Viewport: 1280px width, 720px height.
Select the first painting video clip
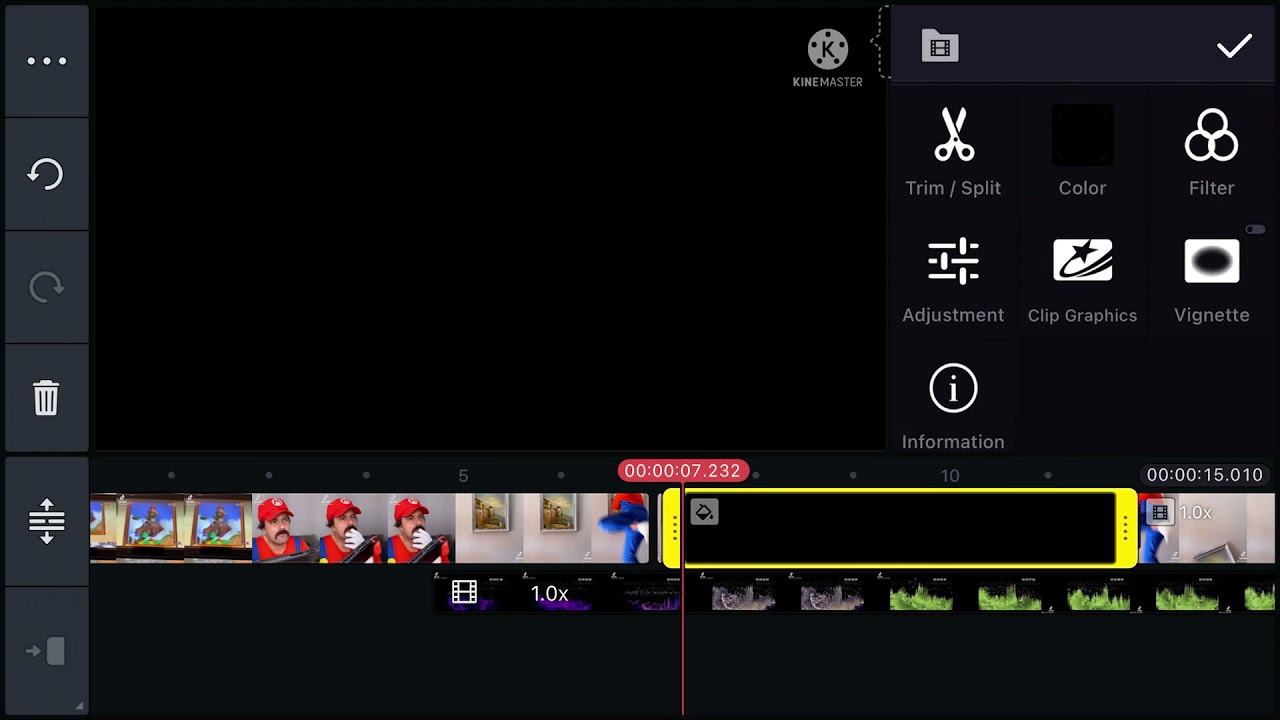(171, 528)
